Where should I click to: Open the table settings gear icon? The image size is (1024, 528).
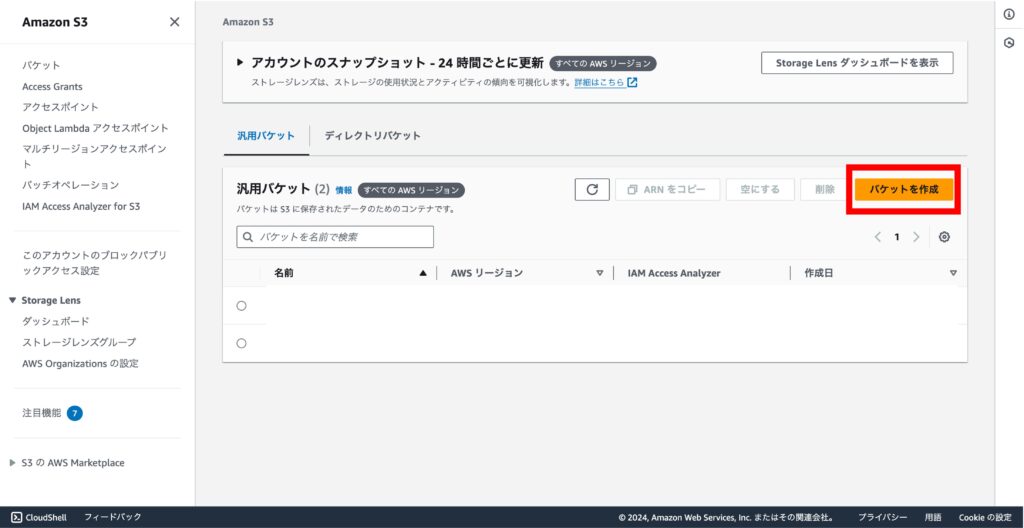(x=944, y=237)
